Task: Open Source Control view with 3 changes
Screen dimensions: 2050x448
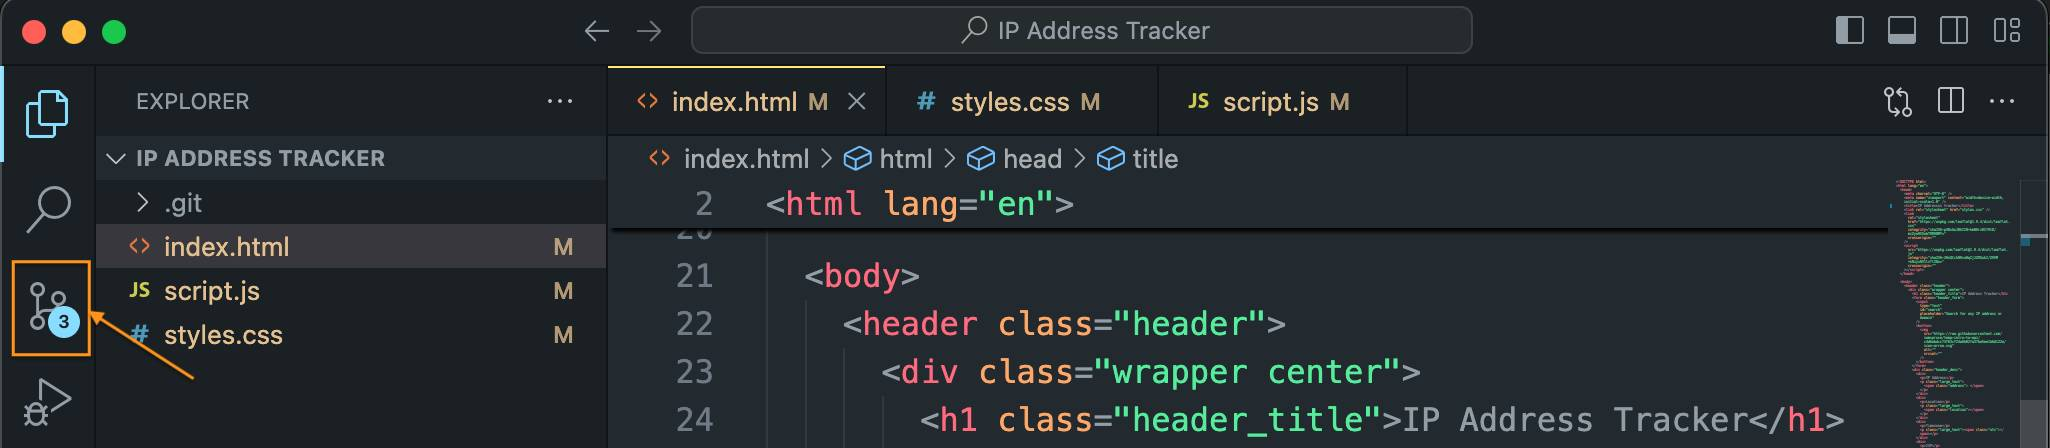Action: 51,308
